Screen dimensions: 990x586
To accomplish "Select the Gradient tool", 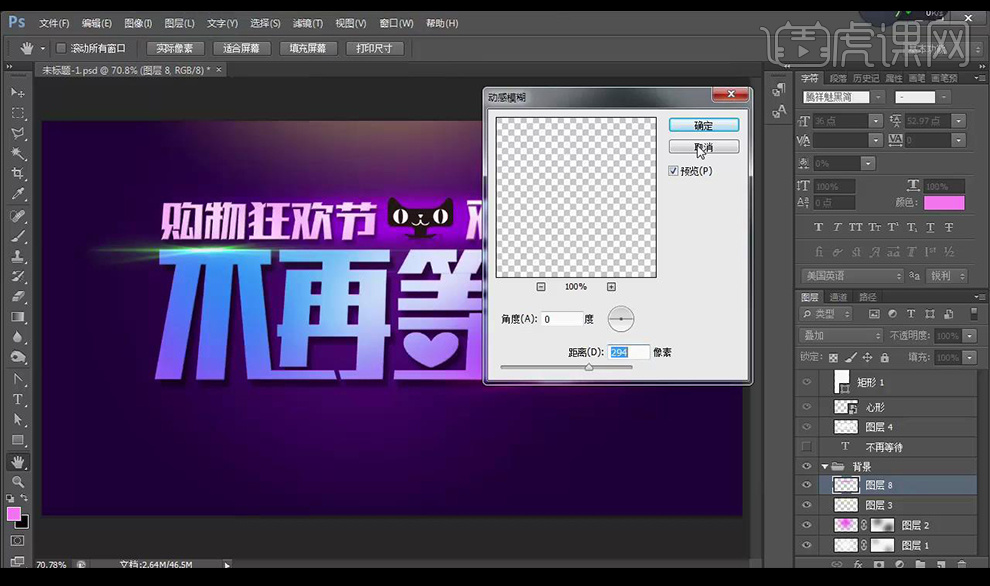I will pos(18,316).
